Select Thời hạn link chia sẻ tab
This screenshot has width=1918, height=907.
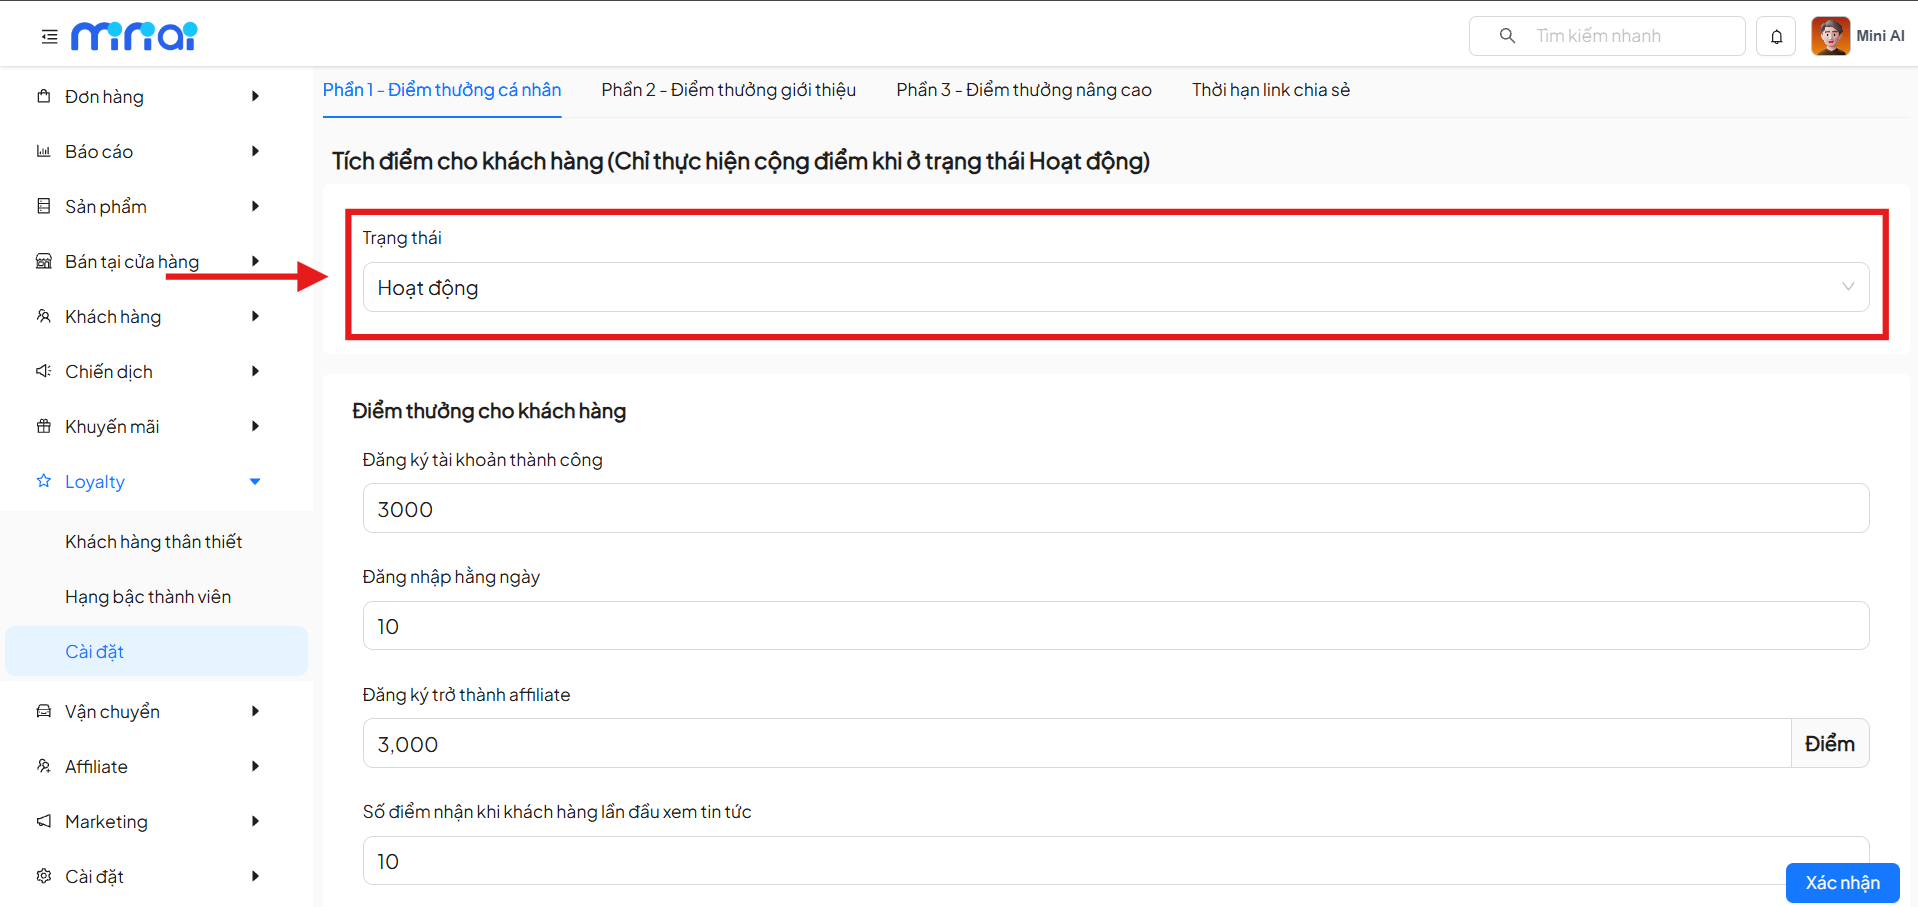tap(1270, 90)
